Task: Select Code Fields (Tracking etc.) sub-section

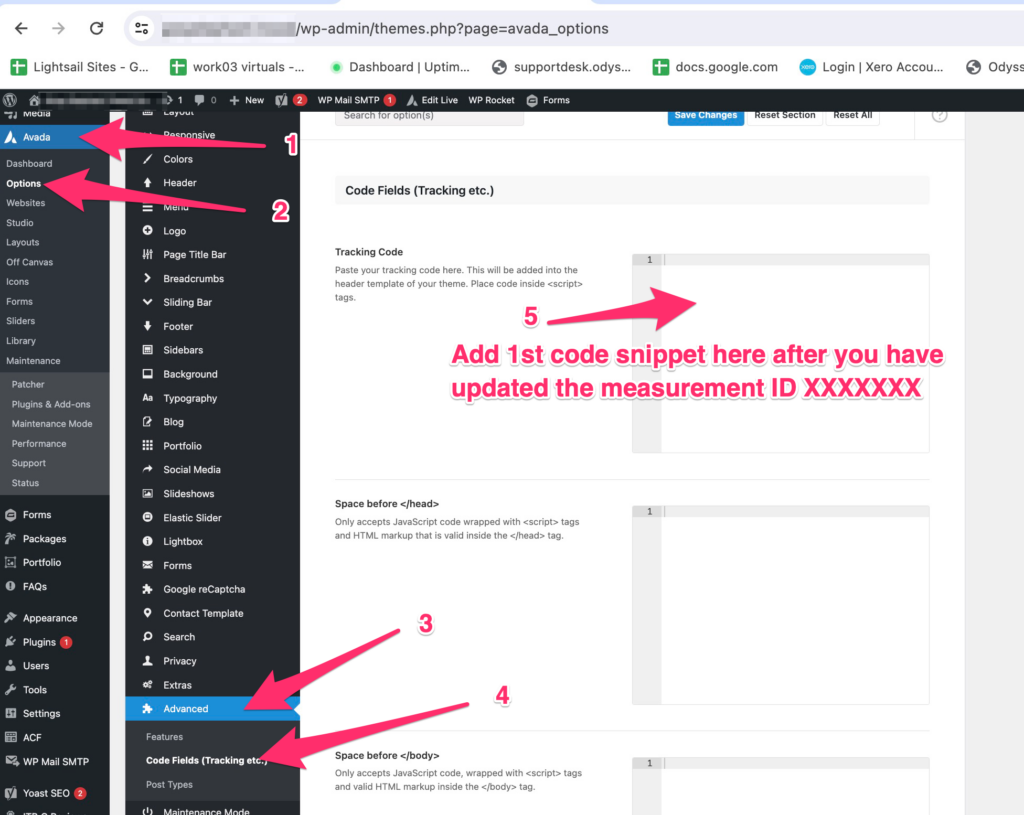Action: tap(206, 760)
